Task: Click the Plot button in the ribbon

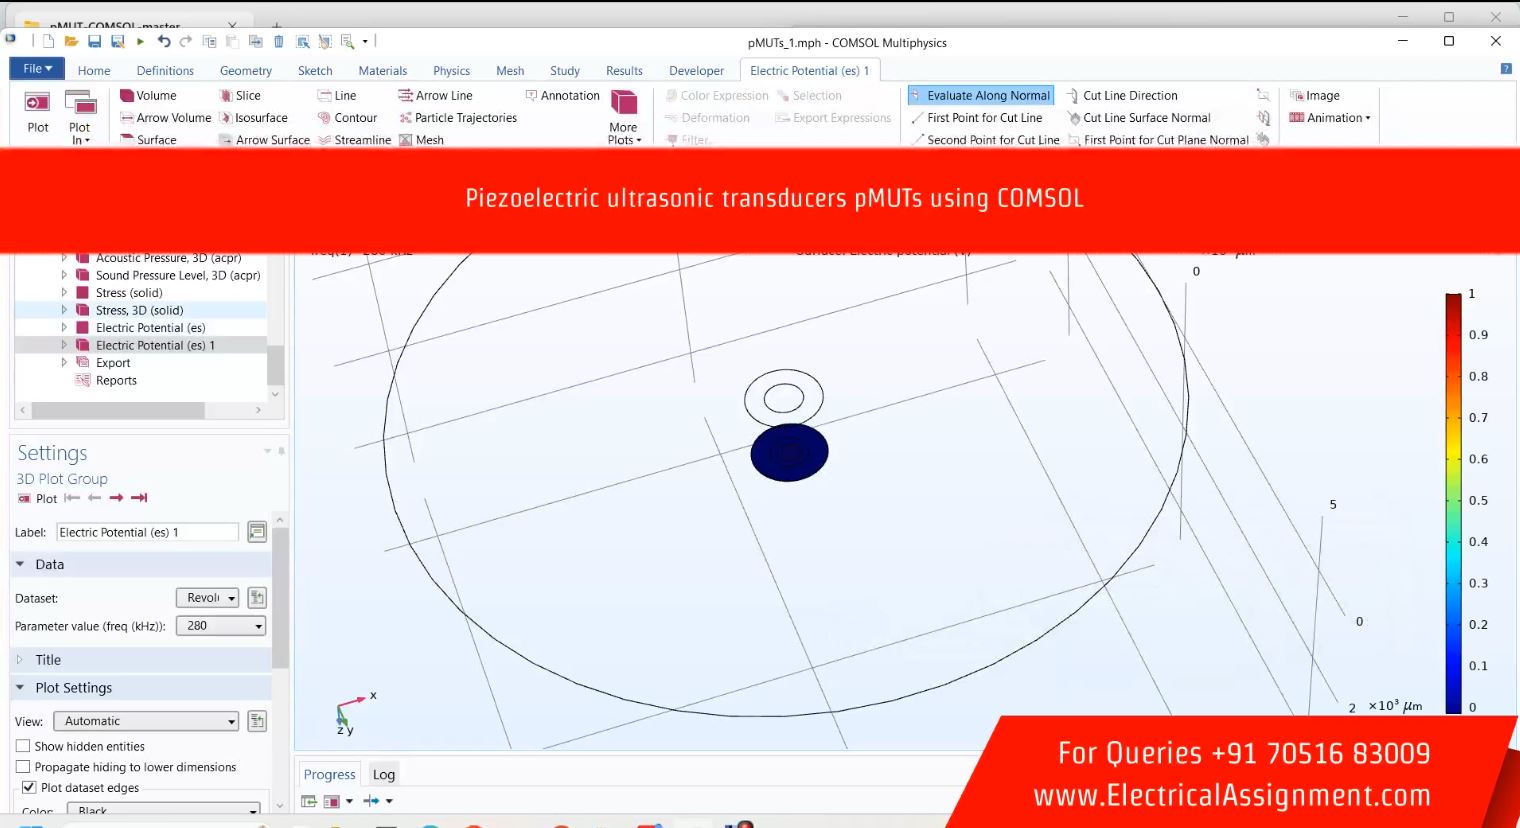Action: (x=38, y=112)
